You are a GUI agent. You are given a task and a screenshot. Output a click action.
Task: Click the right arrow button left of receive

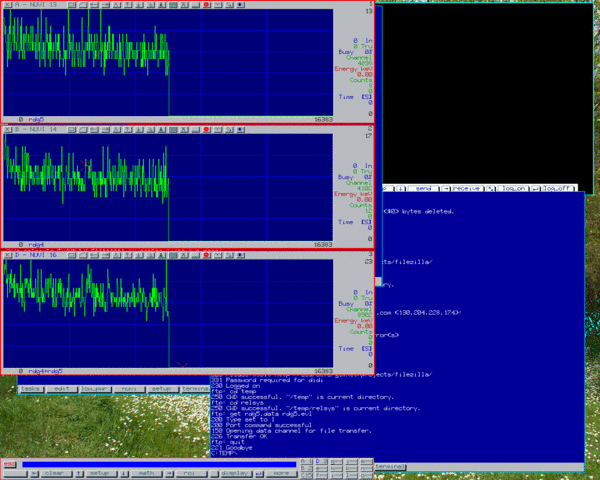[x=445, y=188]
